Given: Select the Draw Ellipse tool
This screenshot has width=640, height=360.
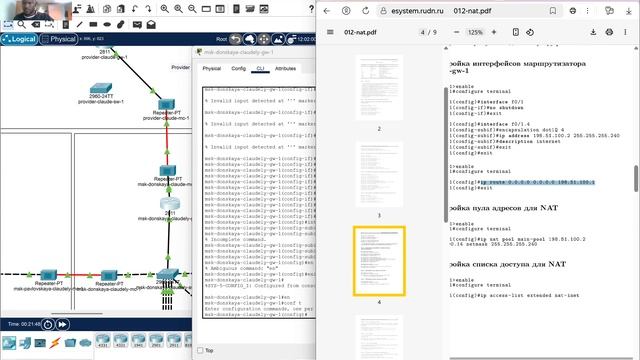Looking at the screenshot, I should pyautogui.click(x=107, y=25).
